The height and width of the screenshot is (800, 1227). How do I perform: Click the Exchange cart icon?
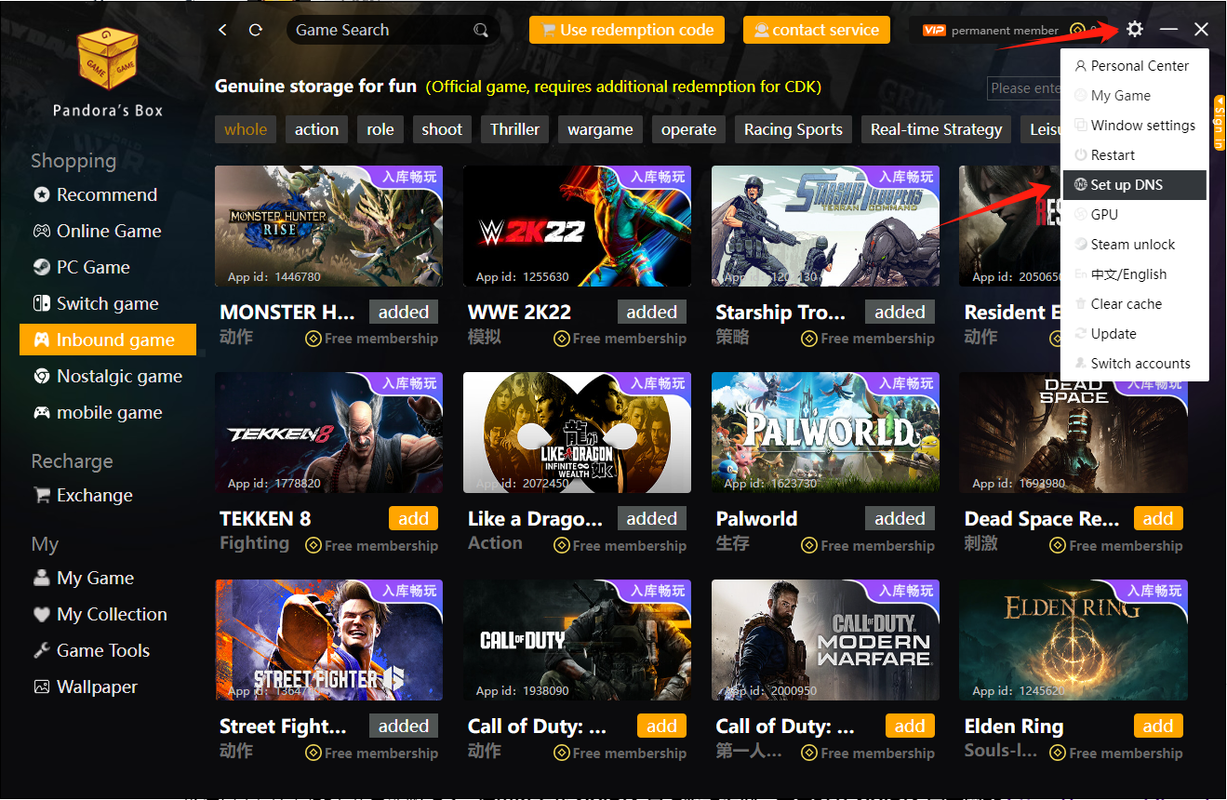[x=41, y=495]
